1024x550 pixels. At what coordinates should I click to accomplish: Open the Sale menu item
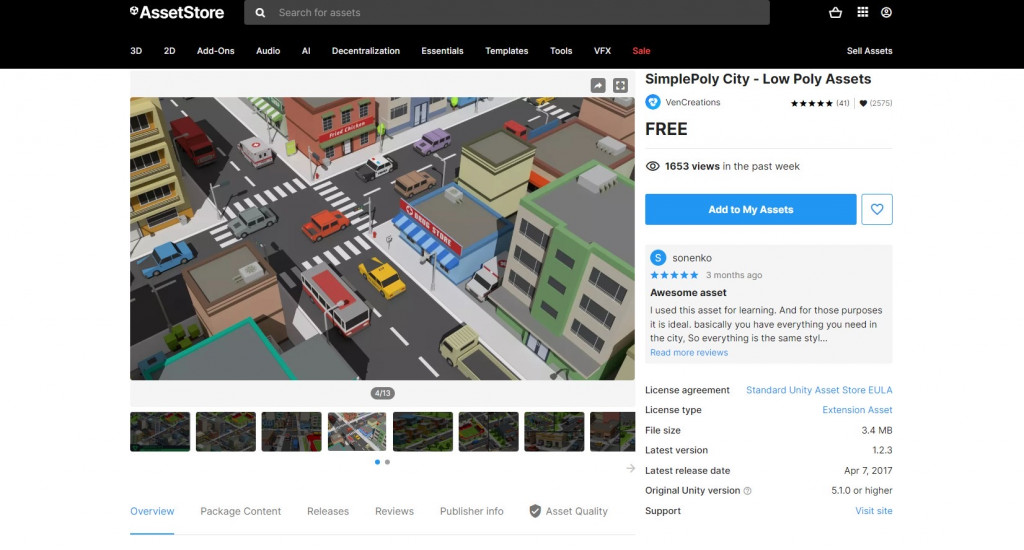coord(641,50)
